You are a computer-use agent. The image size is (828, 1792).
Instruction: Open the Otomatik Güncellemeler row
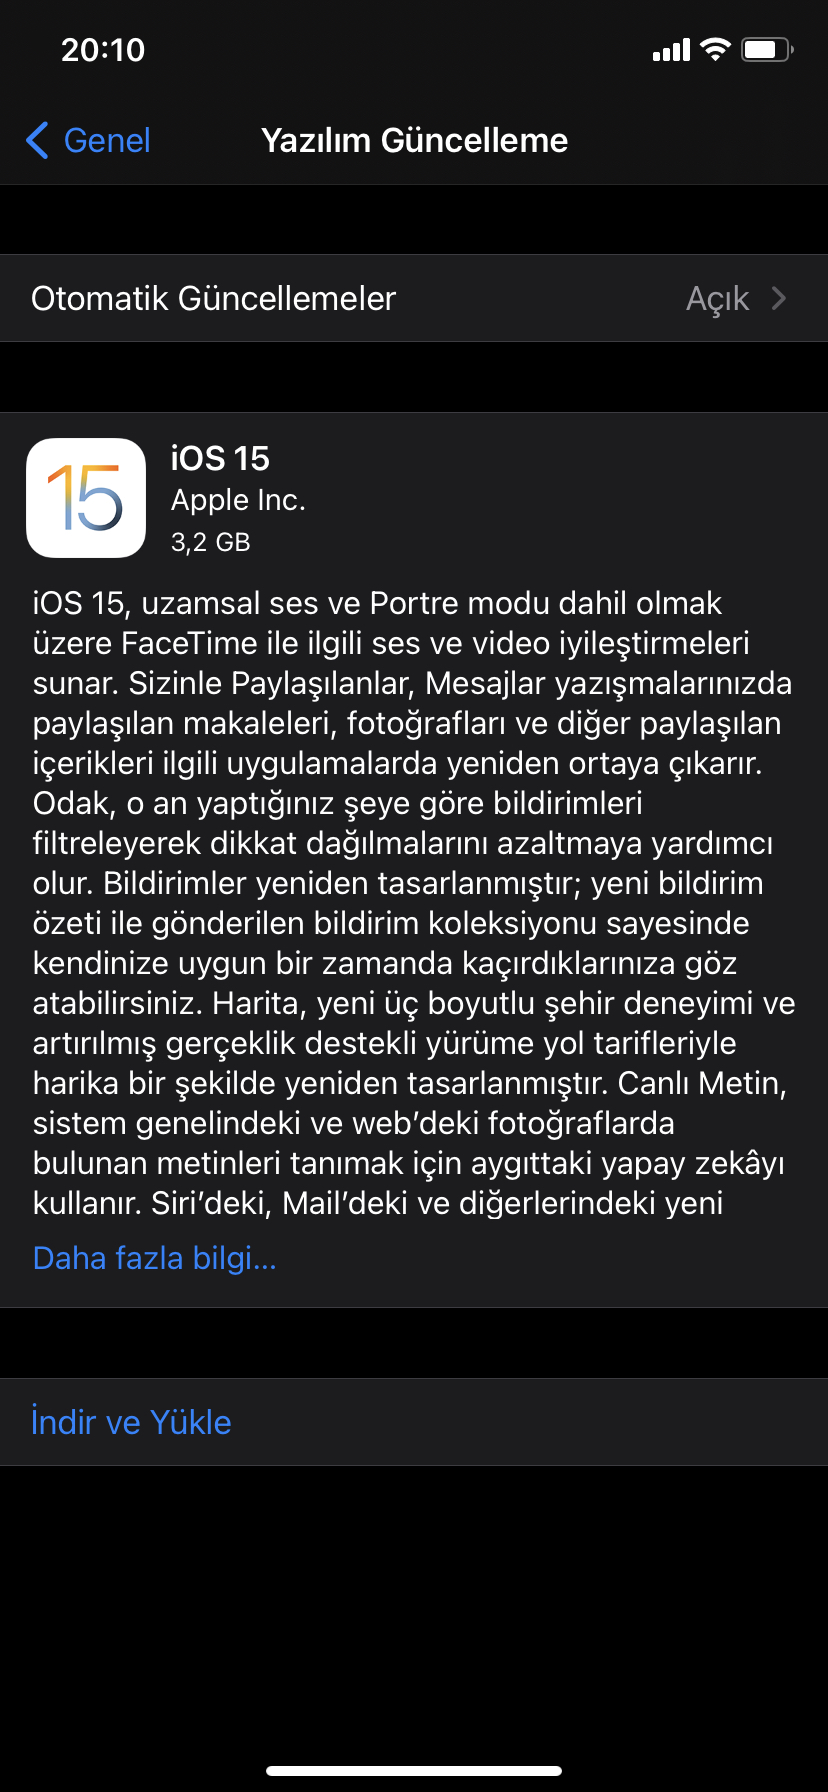click(x=414, y=298)
